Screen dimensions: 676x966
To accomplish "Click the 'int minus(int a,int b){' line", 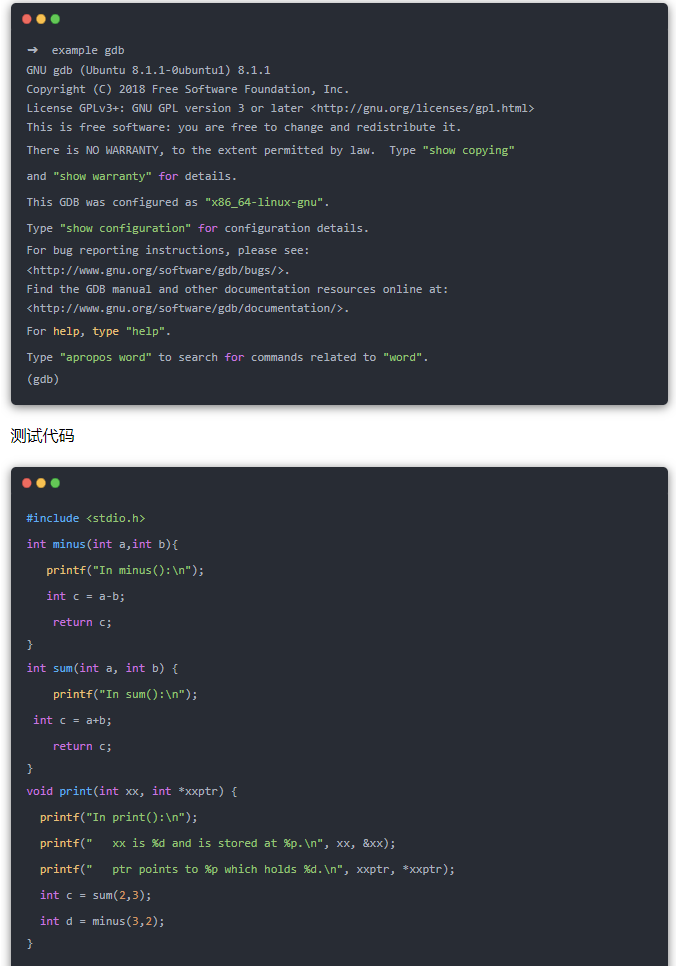I will point(102,544).
